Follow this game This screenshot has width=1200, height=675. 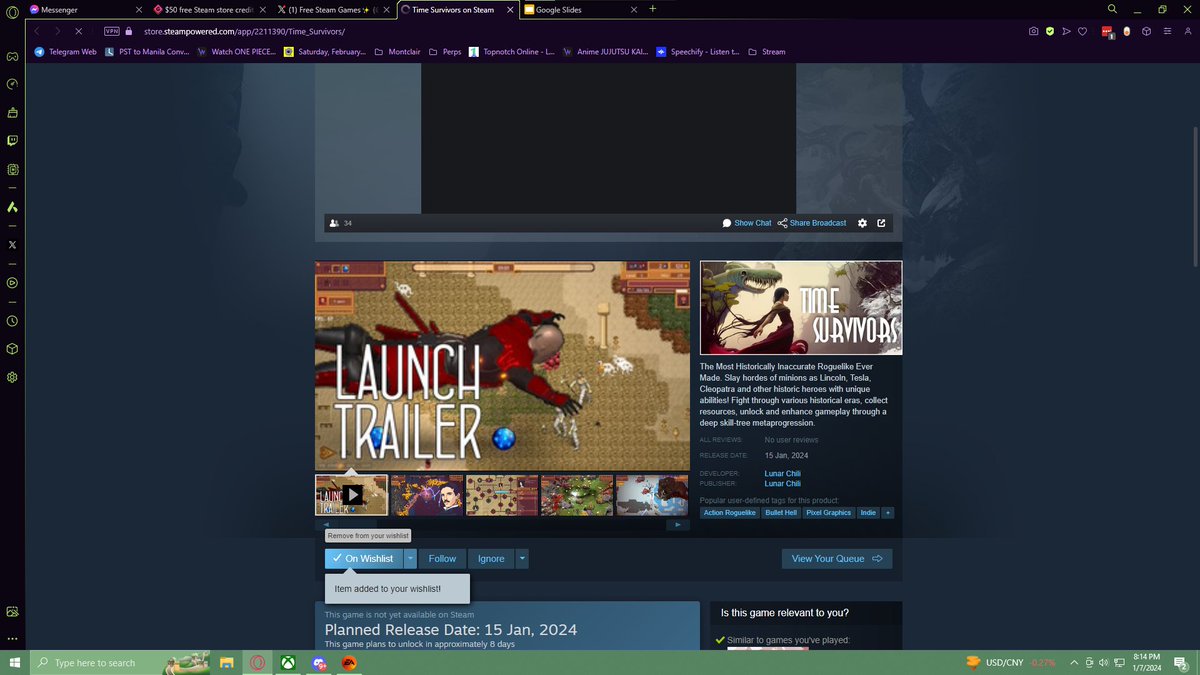(442, 559)
